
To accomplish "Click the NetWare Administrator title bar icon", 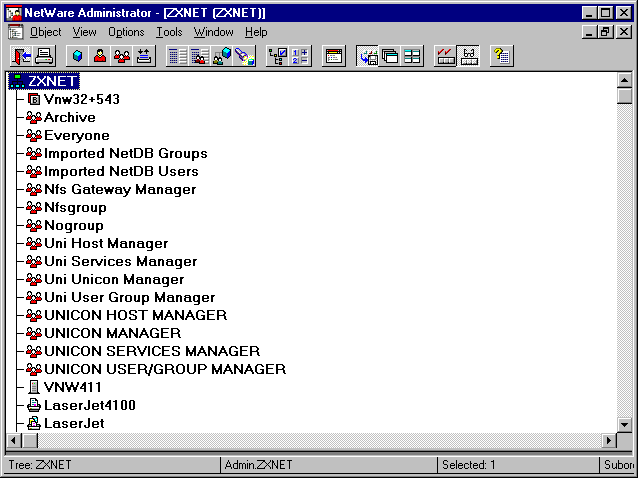I will 14,13.
